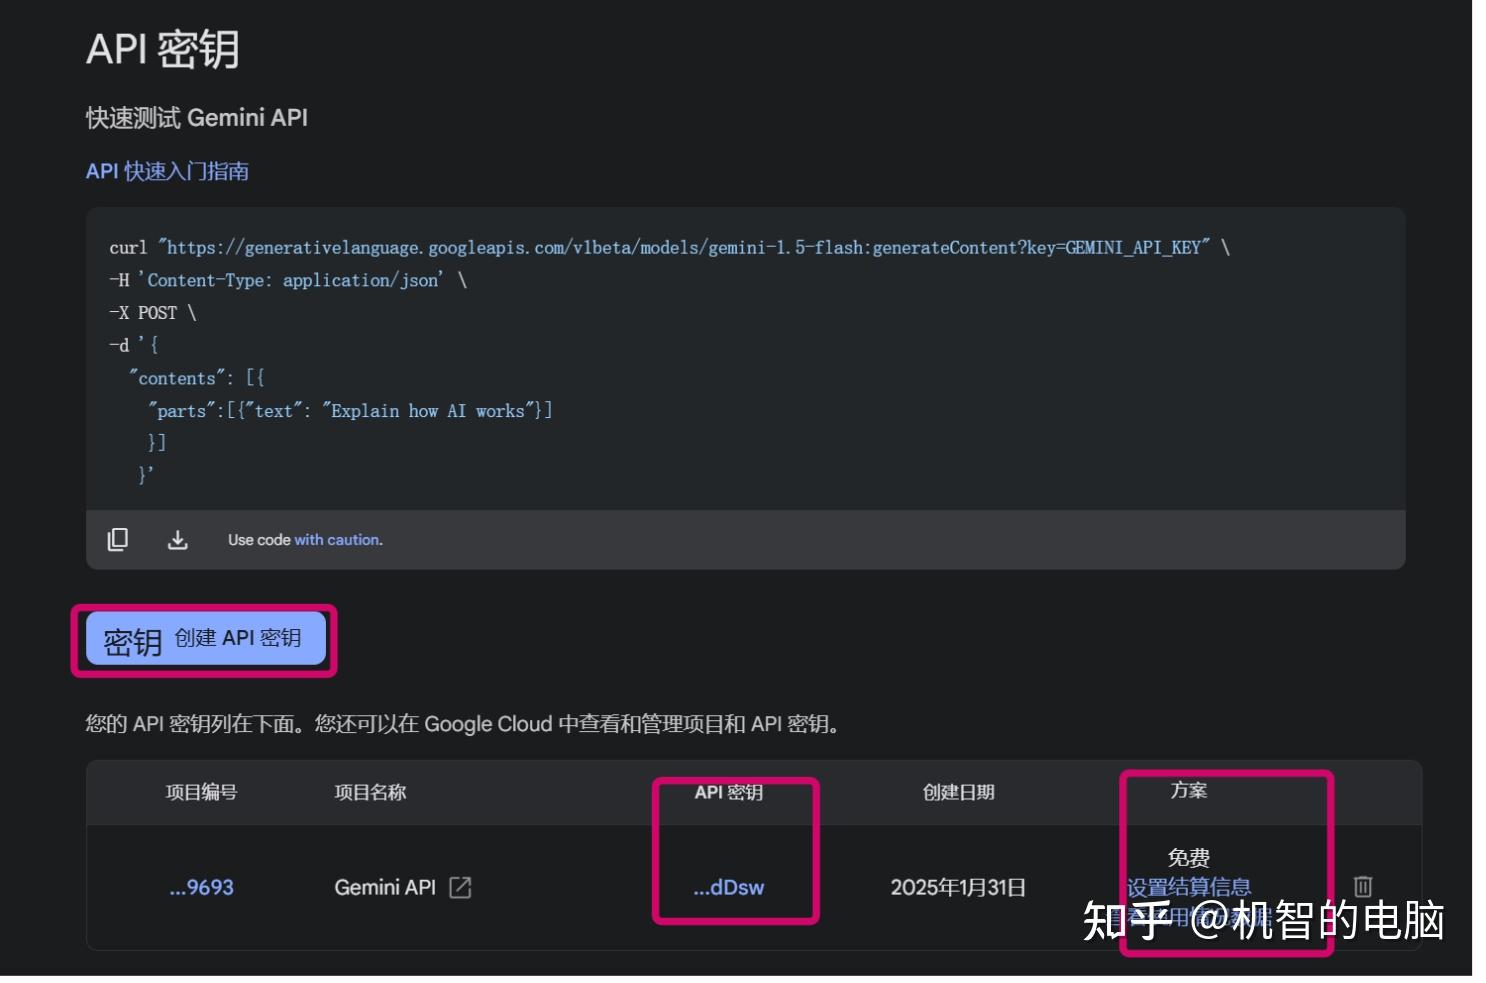Select the 免费 plan text
The image size is (1486, 983).
pyautogui.click(x=1189, y=857)
